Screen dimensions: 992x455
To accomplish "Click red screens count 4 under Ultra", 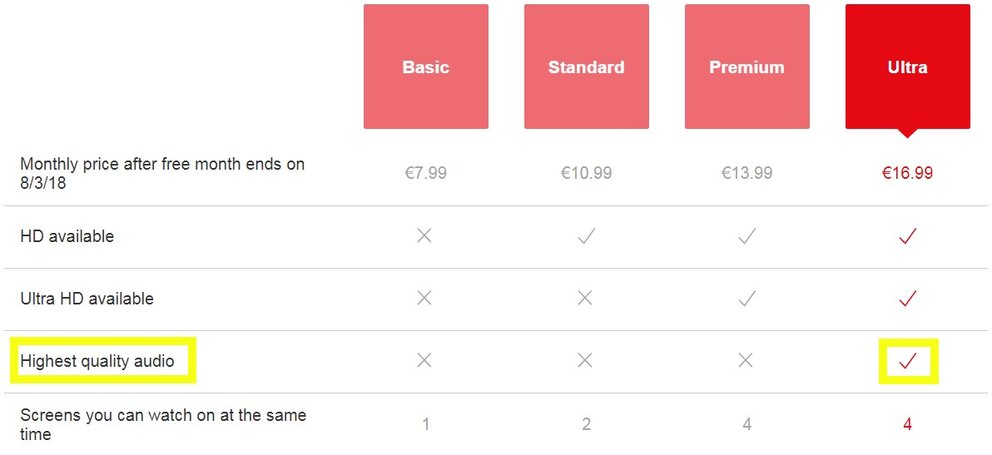I will click(907, 424).
